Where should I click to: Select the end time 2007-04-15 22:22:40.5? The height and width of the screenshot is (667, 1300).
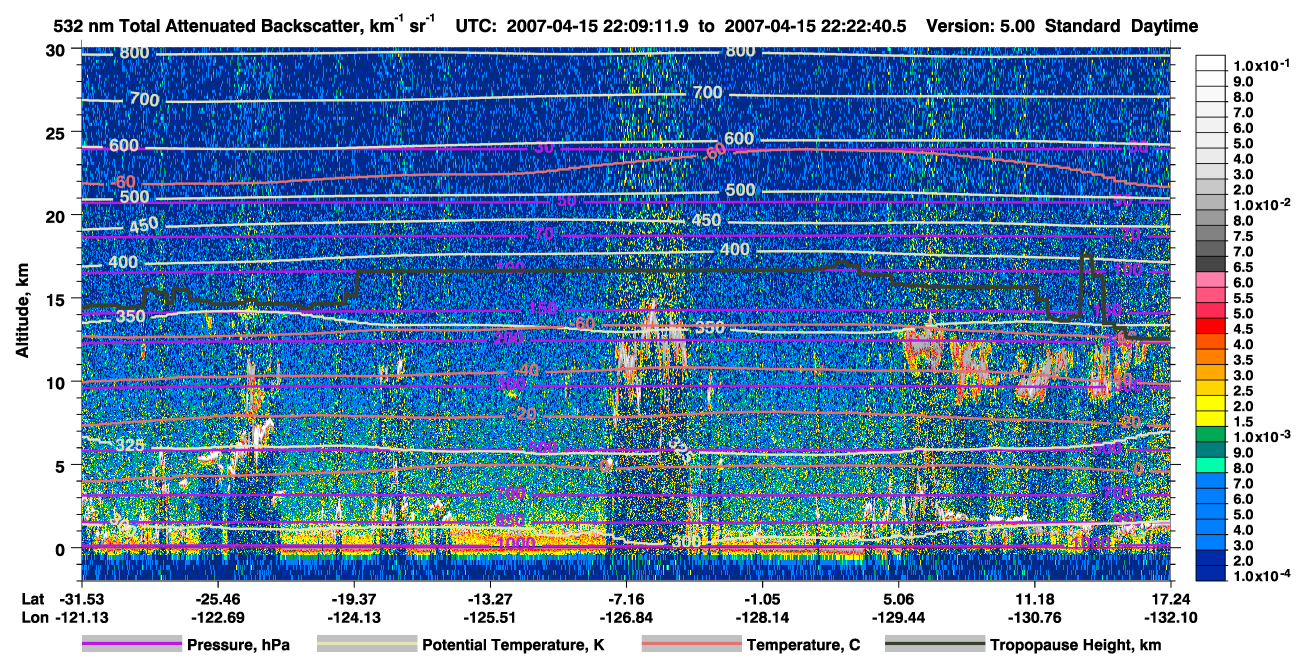(815, 27)
